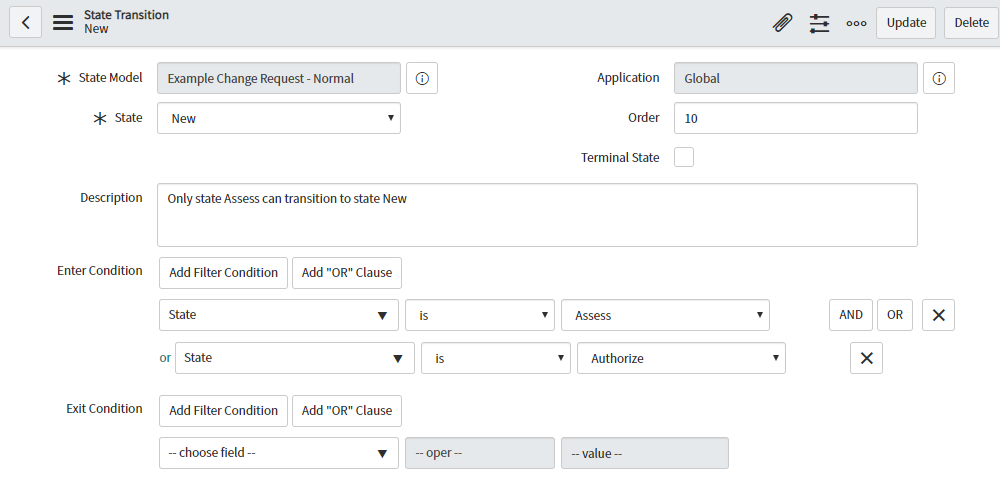The image size is (1000, 488).
Task: Click into the Order field showing 10
Action: 796,118
